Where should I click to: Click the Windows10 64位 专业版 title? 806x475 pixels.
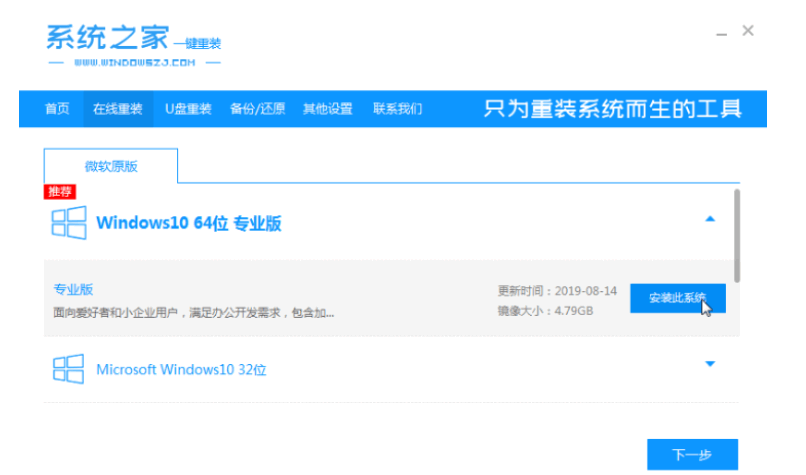pyautogui.click(x=189, y=224)
